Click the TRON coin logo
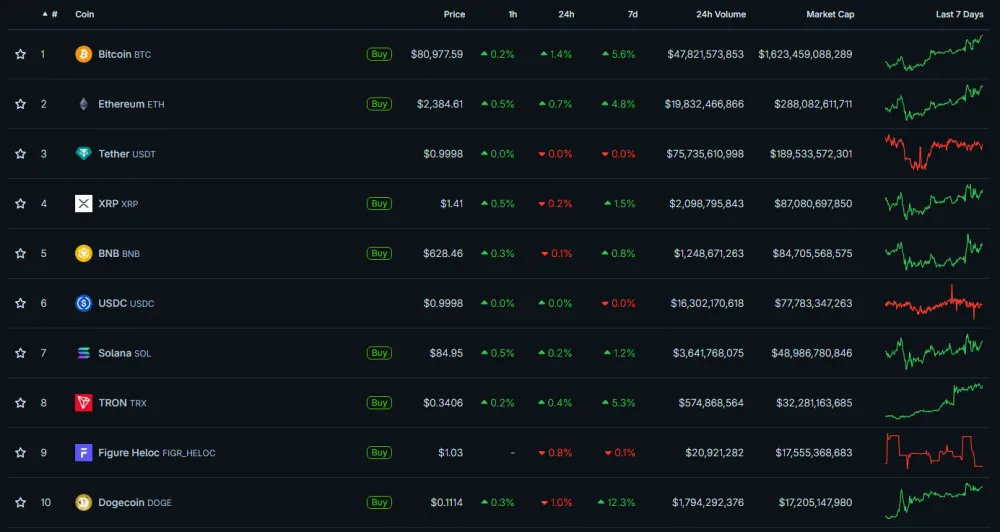 pos(84,403)
